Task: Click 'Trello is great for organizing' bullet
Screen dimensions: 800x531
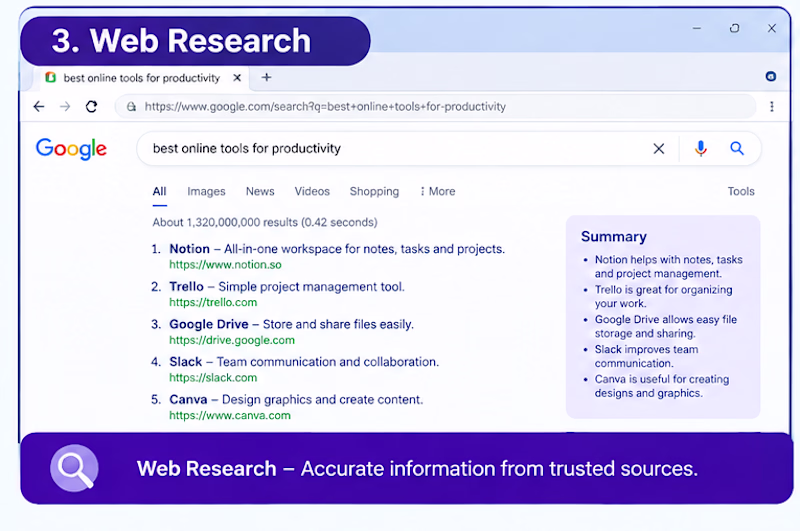Action: coord(663,296)
